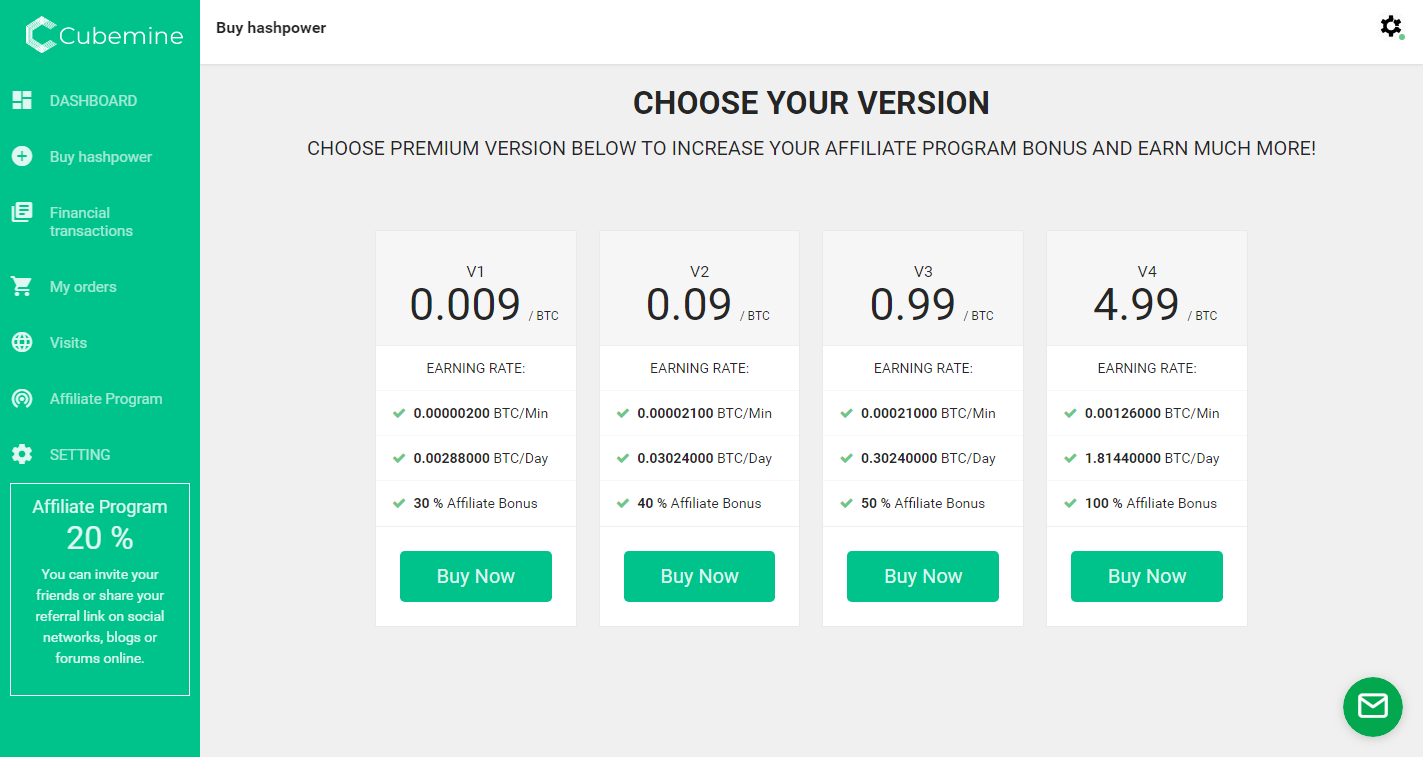Screen dimensions: 1423x757
Task: Open the mail chat bubble
Action: pyautogui.click(x=1372, y=706)
